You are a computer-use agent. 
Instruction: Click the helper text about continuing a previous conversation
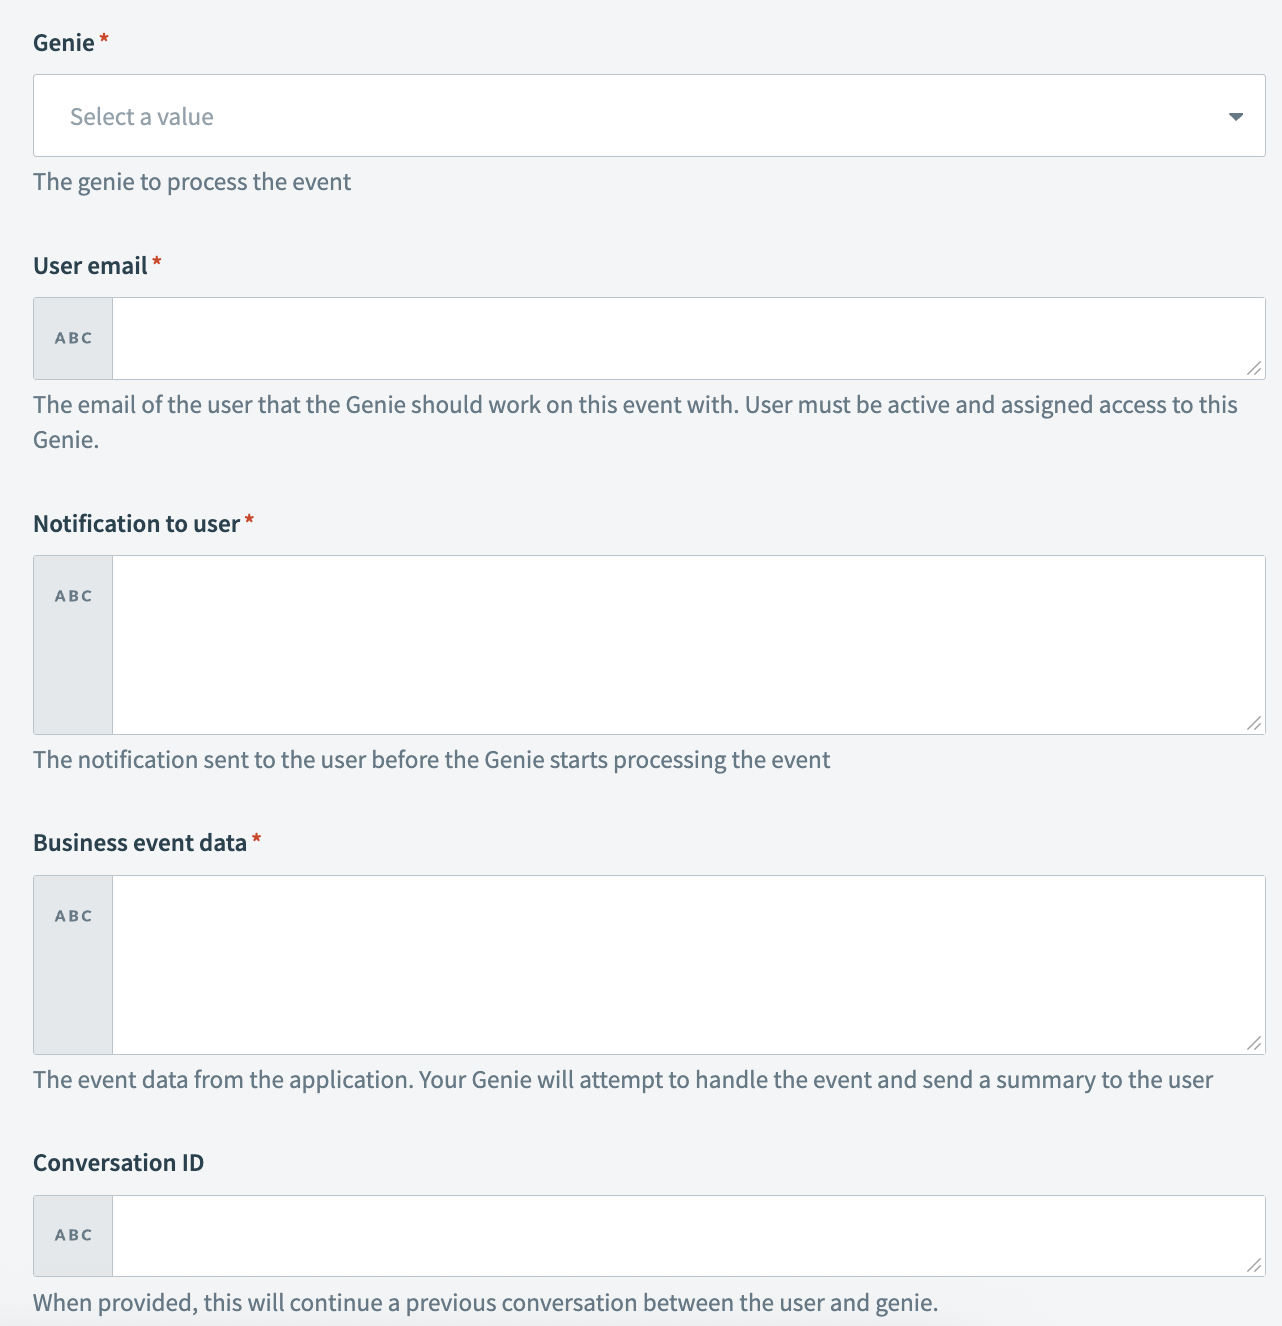(486, 1303)
